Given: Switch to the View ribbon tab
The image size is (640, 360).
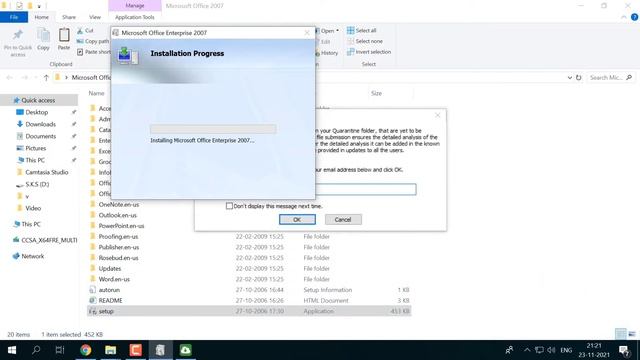Looking at the screenshot, I should click(x=95, y=17).
